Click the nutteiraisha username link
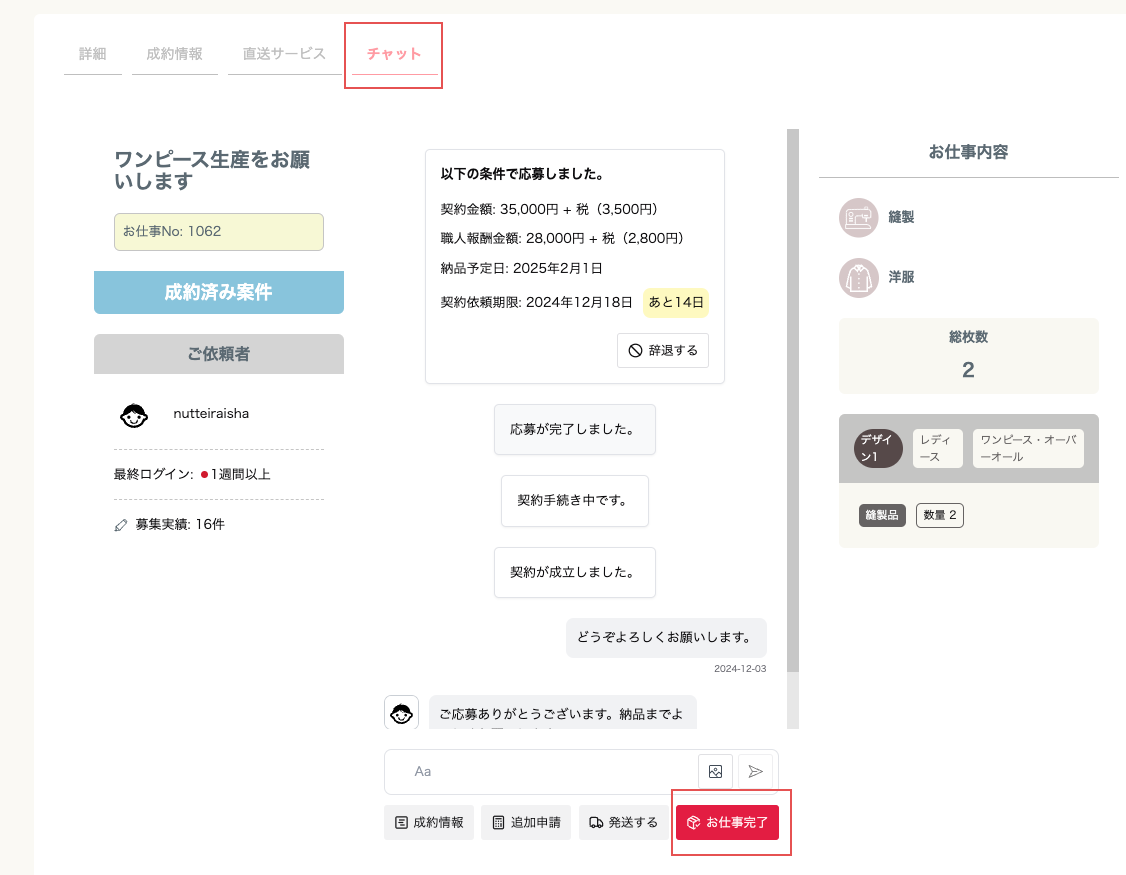Viewport: 1126px width, 875px height. point(211,414)
